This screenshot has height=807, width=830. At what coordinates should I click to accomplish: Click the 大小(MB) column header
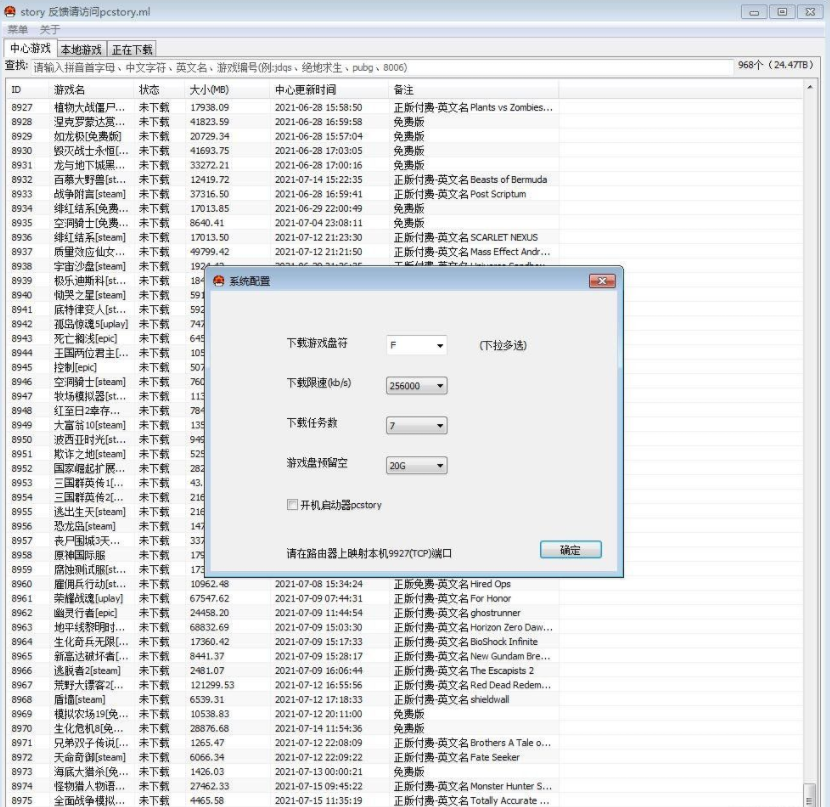(210, 90)
